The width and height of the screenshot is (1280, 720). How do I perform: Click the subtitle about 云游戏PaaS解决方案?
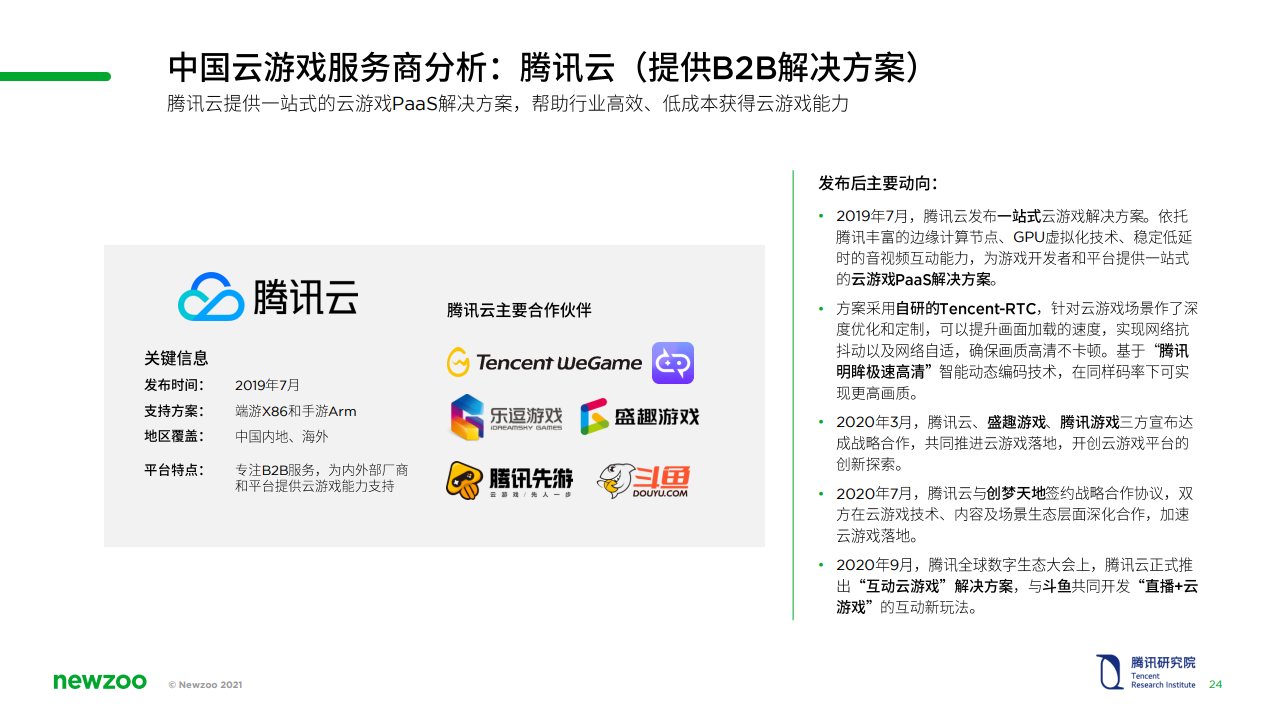508,104
